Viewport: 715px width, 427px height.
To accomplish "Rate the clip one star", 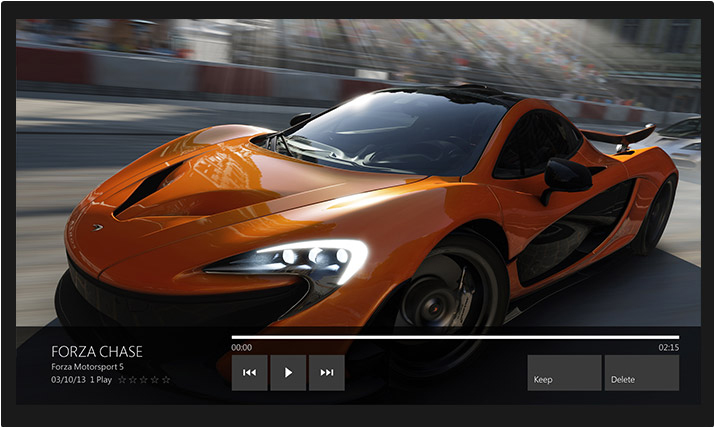I will (123, 380).
